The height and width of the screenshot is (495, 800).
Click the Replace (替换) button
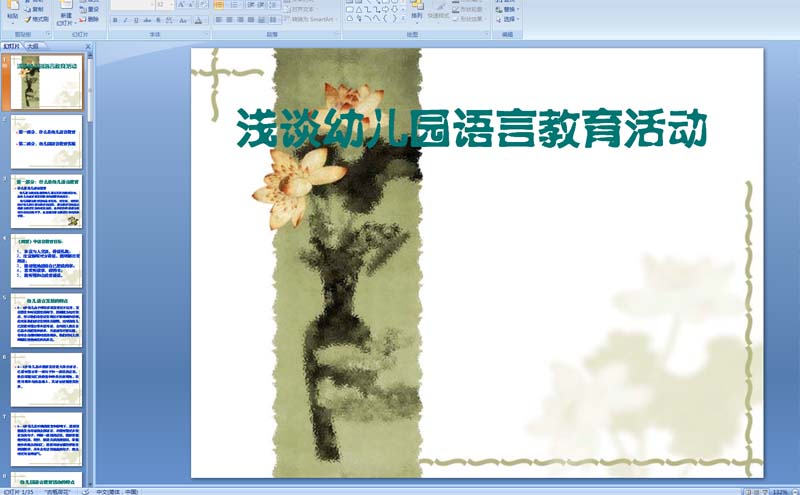pyautogui.click(x=507, y=9)
